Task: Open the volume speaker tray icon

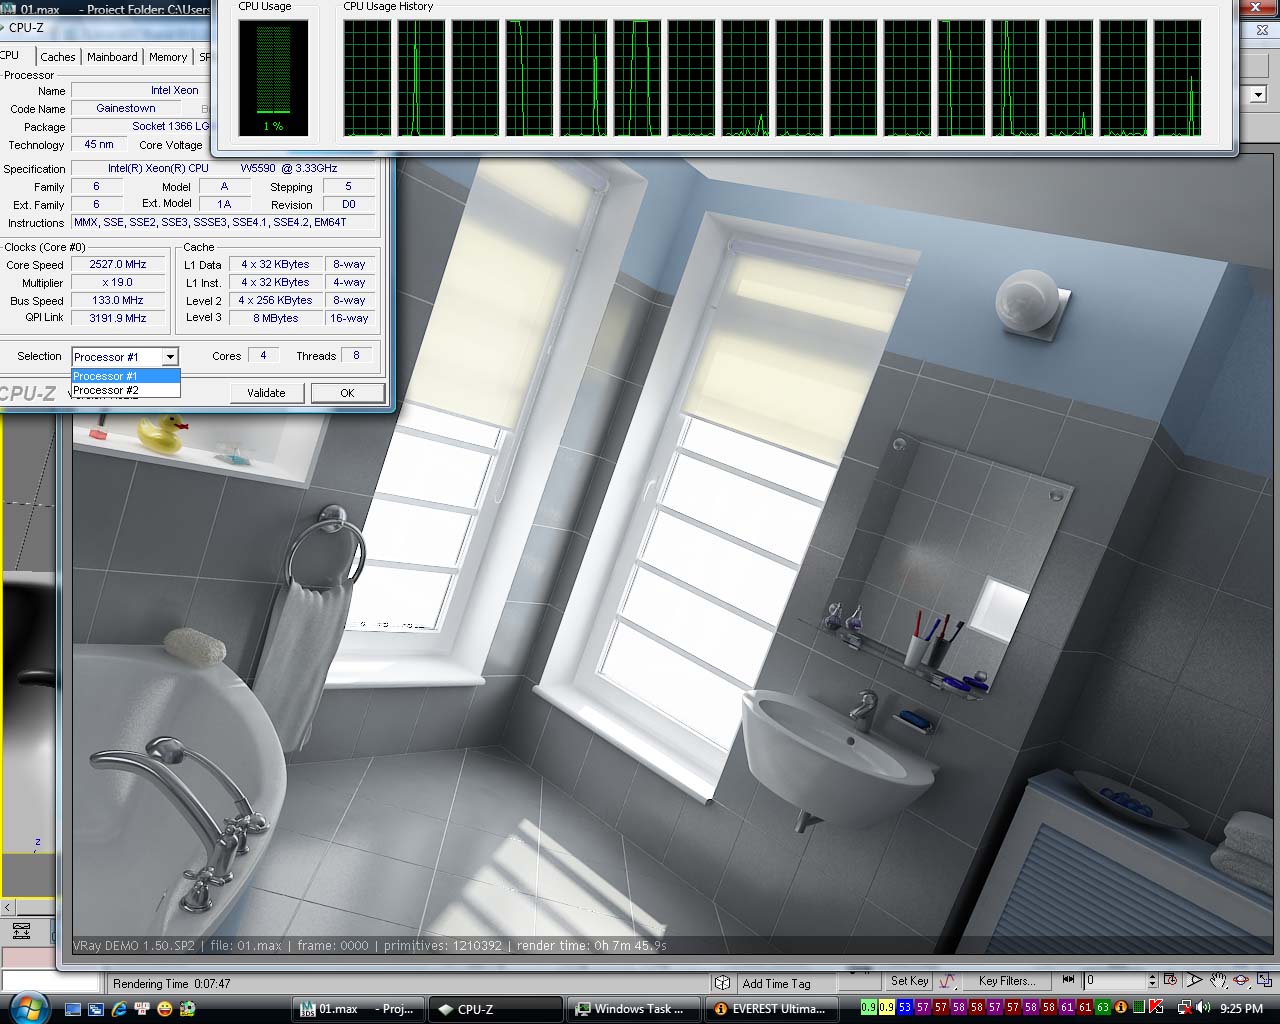Action: [1202, 1007]
